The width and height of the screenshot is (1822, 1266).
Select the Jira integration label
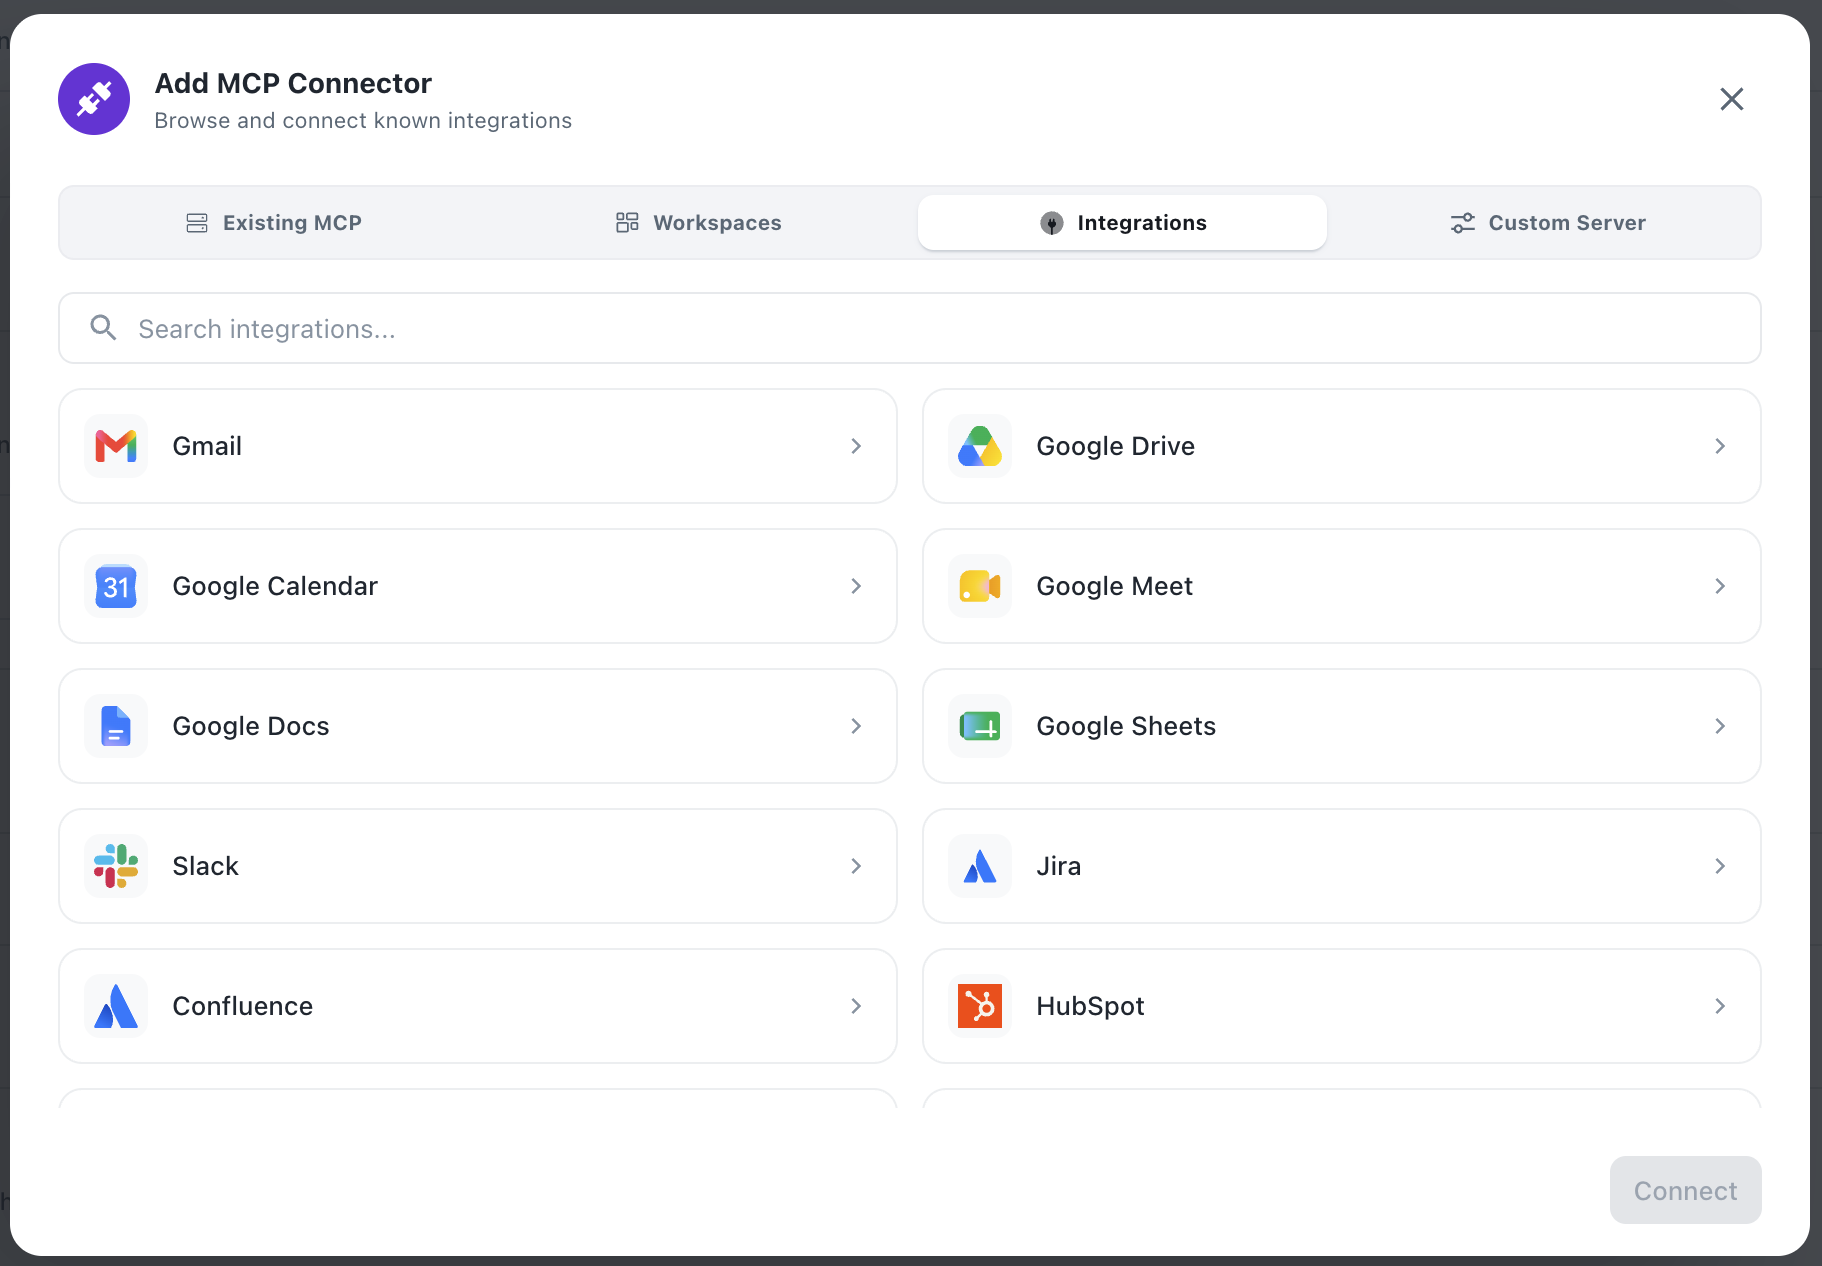coord(1058,866)
